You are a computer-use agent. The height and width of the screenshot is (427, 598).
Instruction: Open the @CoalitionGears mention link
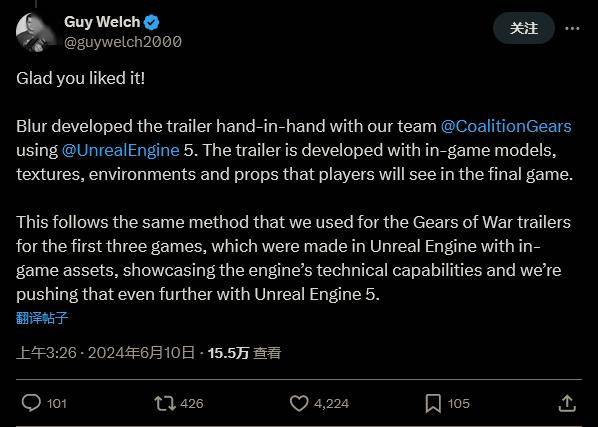(506, 126)
